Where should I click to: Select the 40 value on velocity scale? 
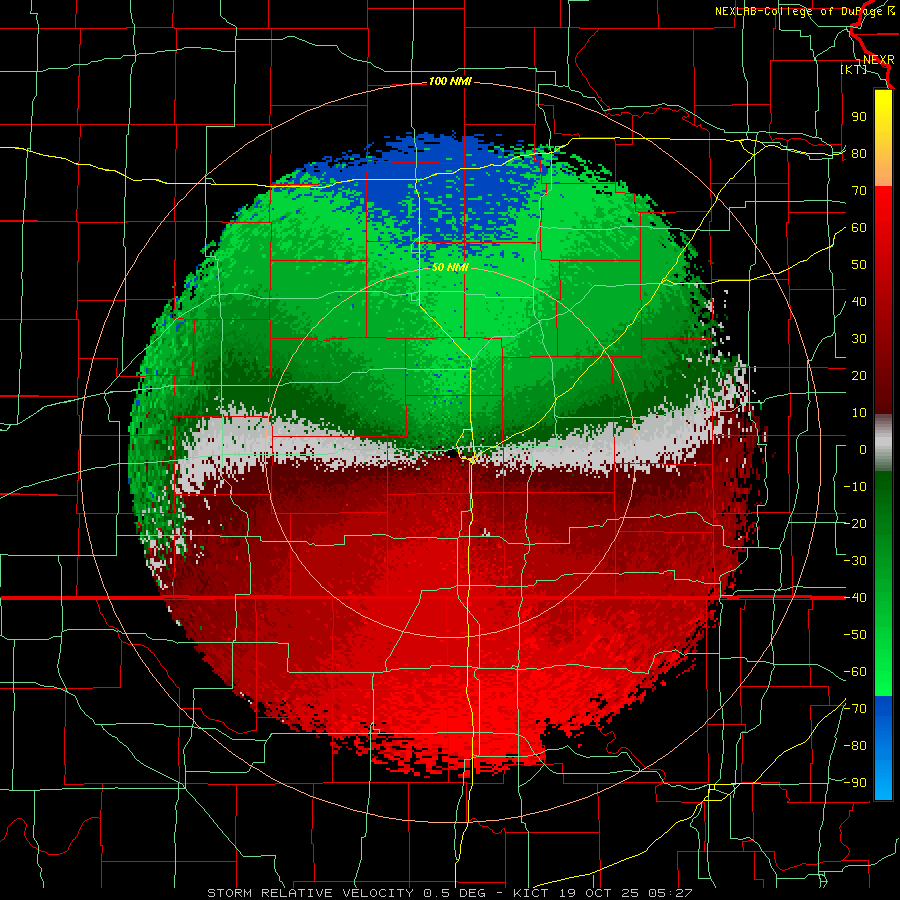[859, 302]
